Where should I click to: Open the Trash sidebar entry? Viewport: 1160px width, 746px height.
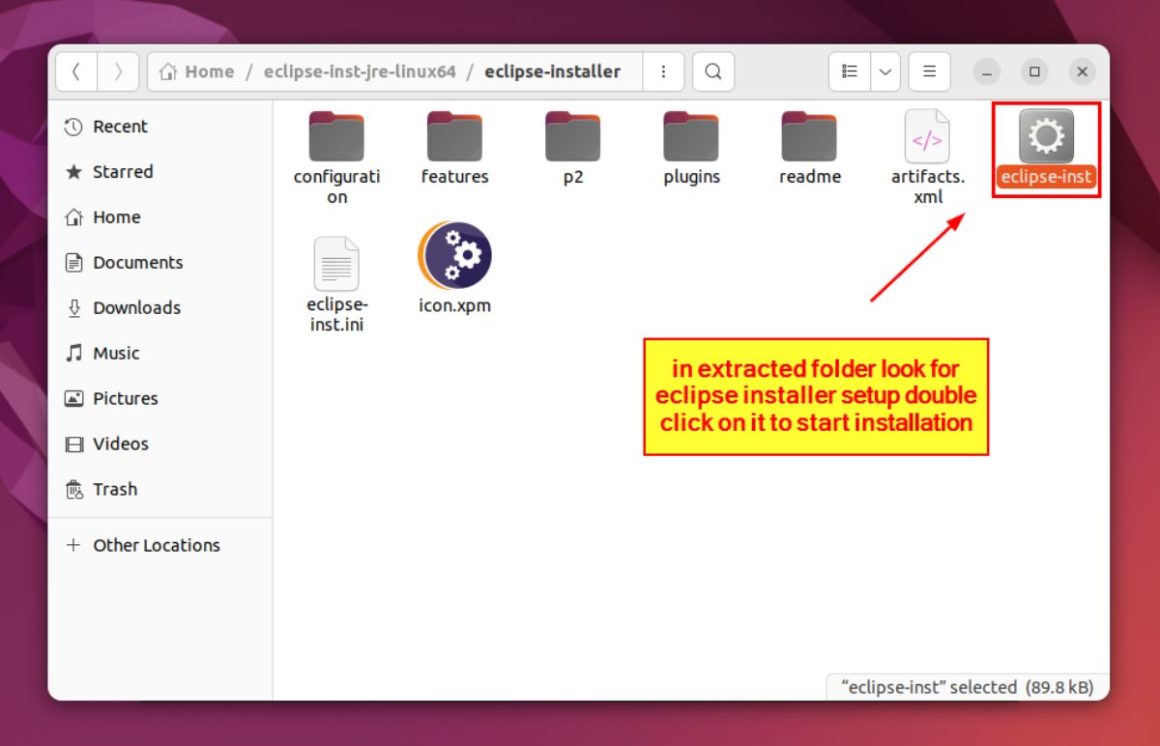click(x=115, y=489)
